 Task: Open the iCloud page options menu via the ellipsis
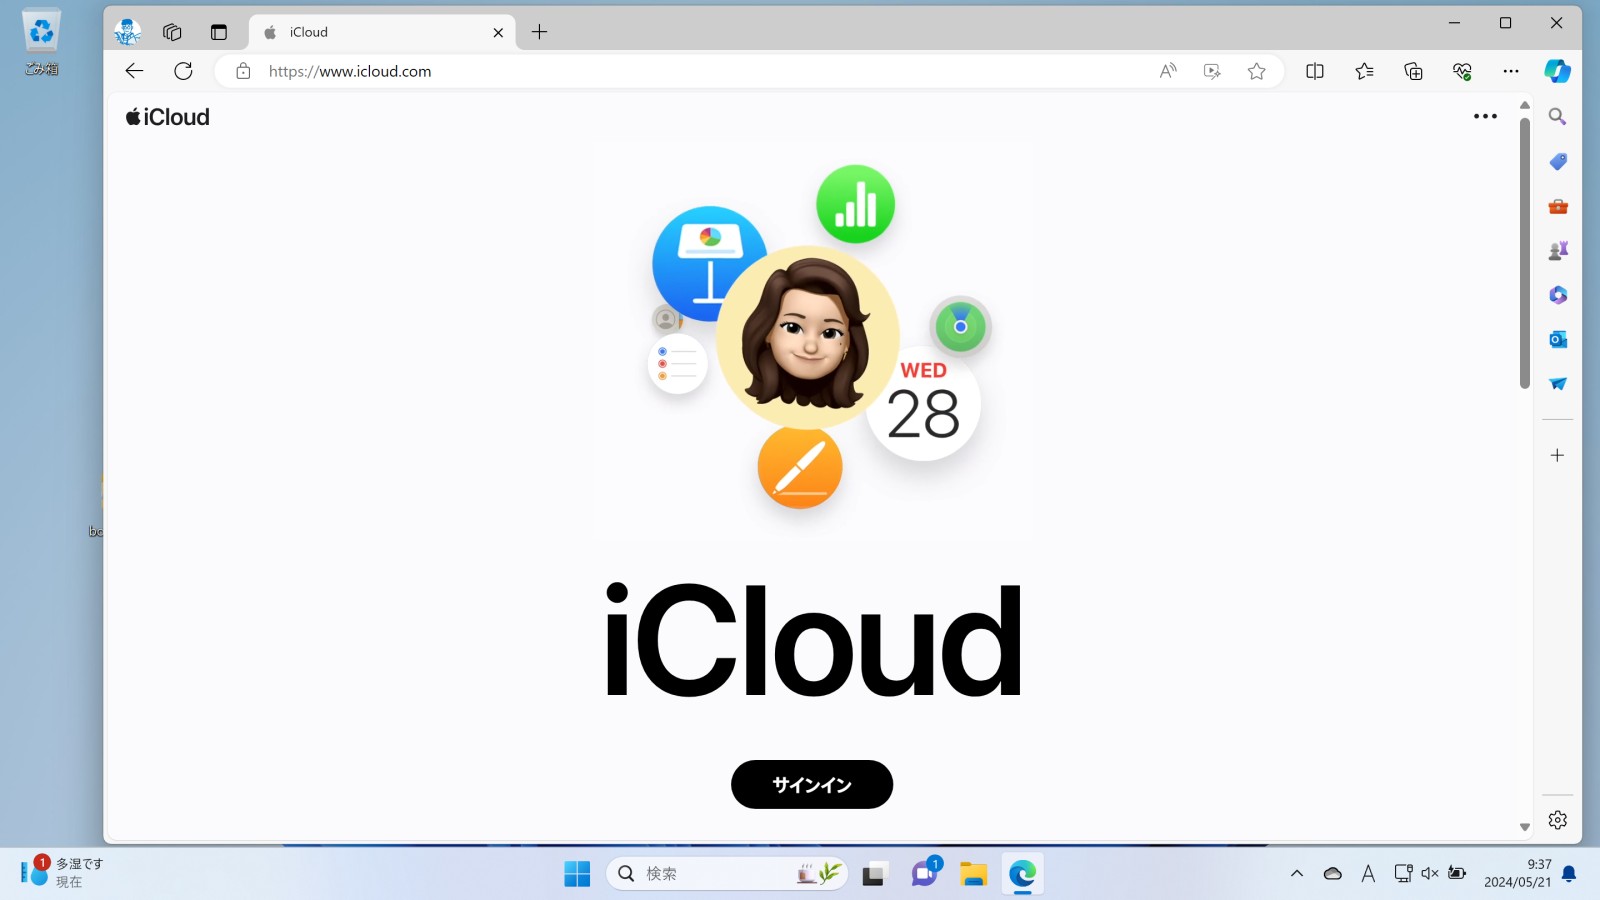1485,116
